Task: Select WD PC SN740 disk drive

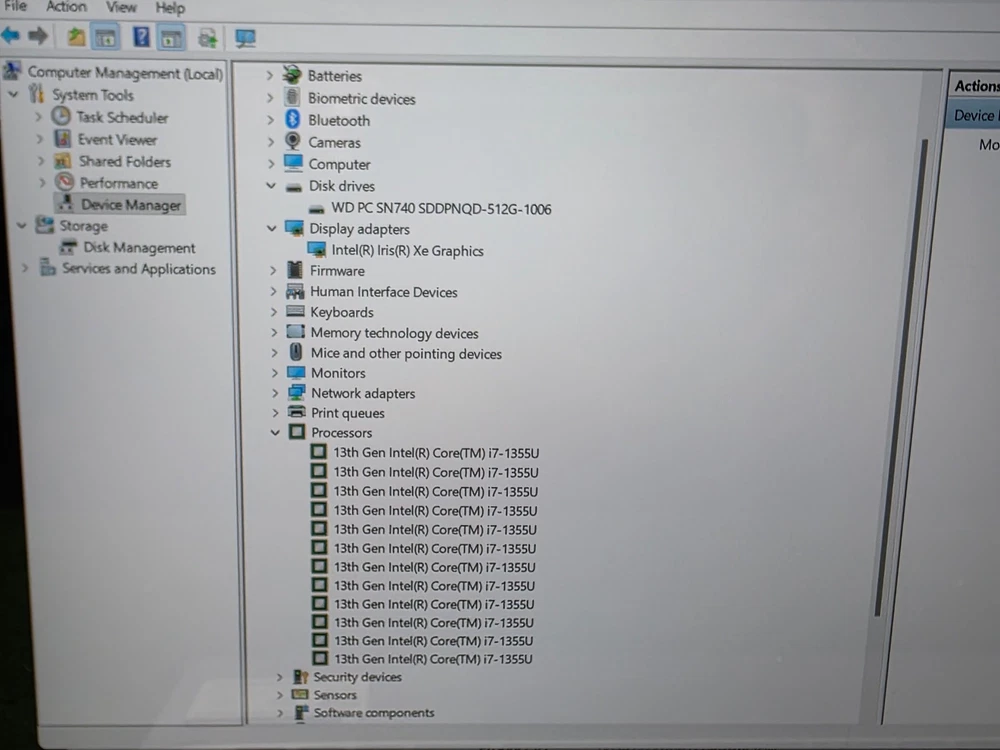Action: (441, 209)
